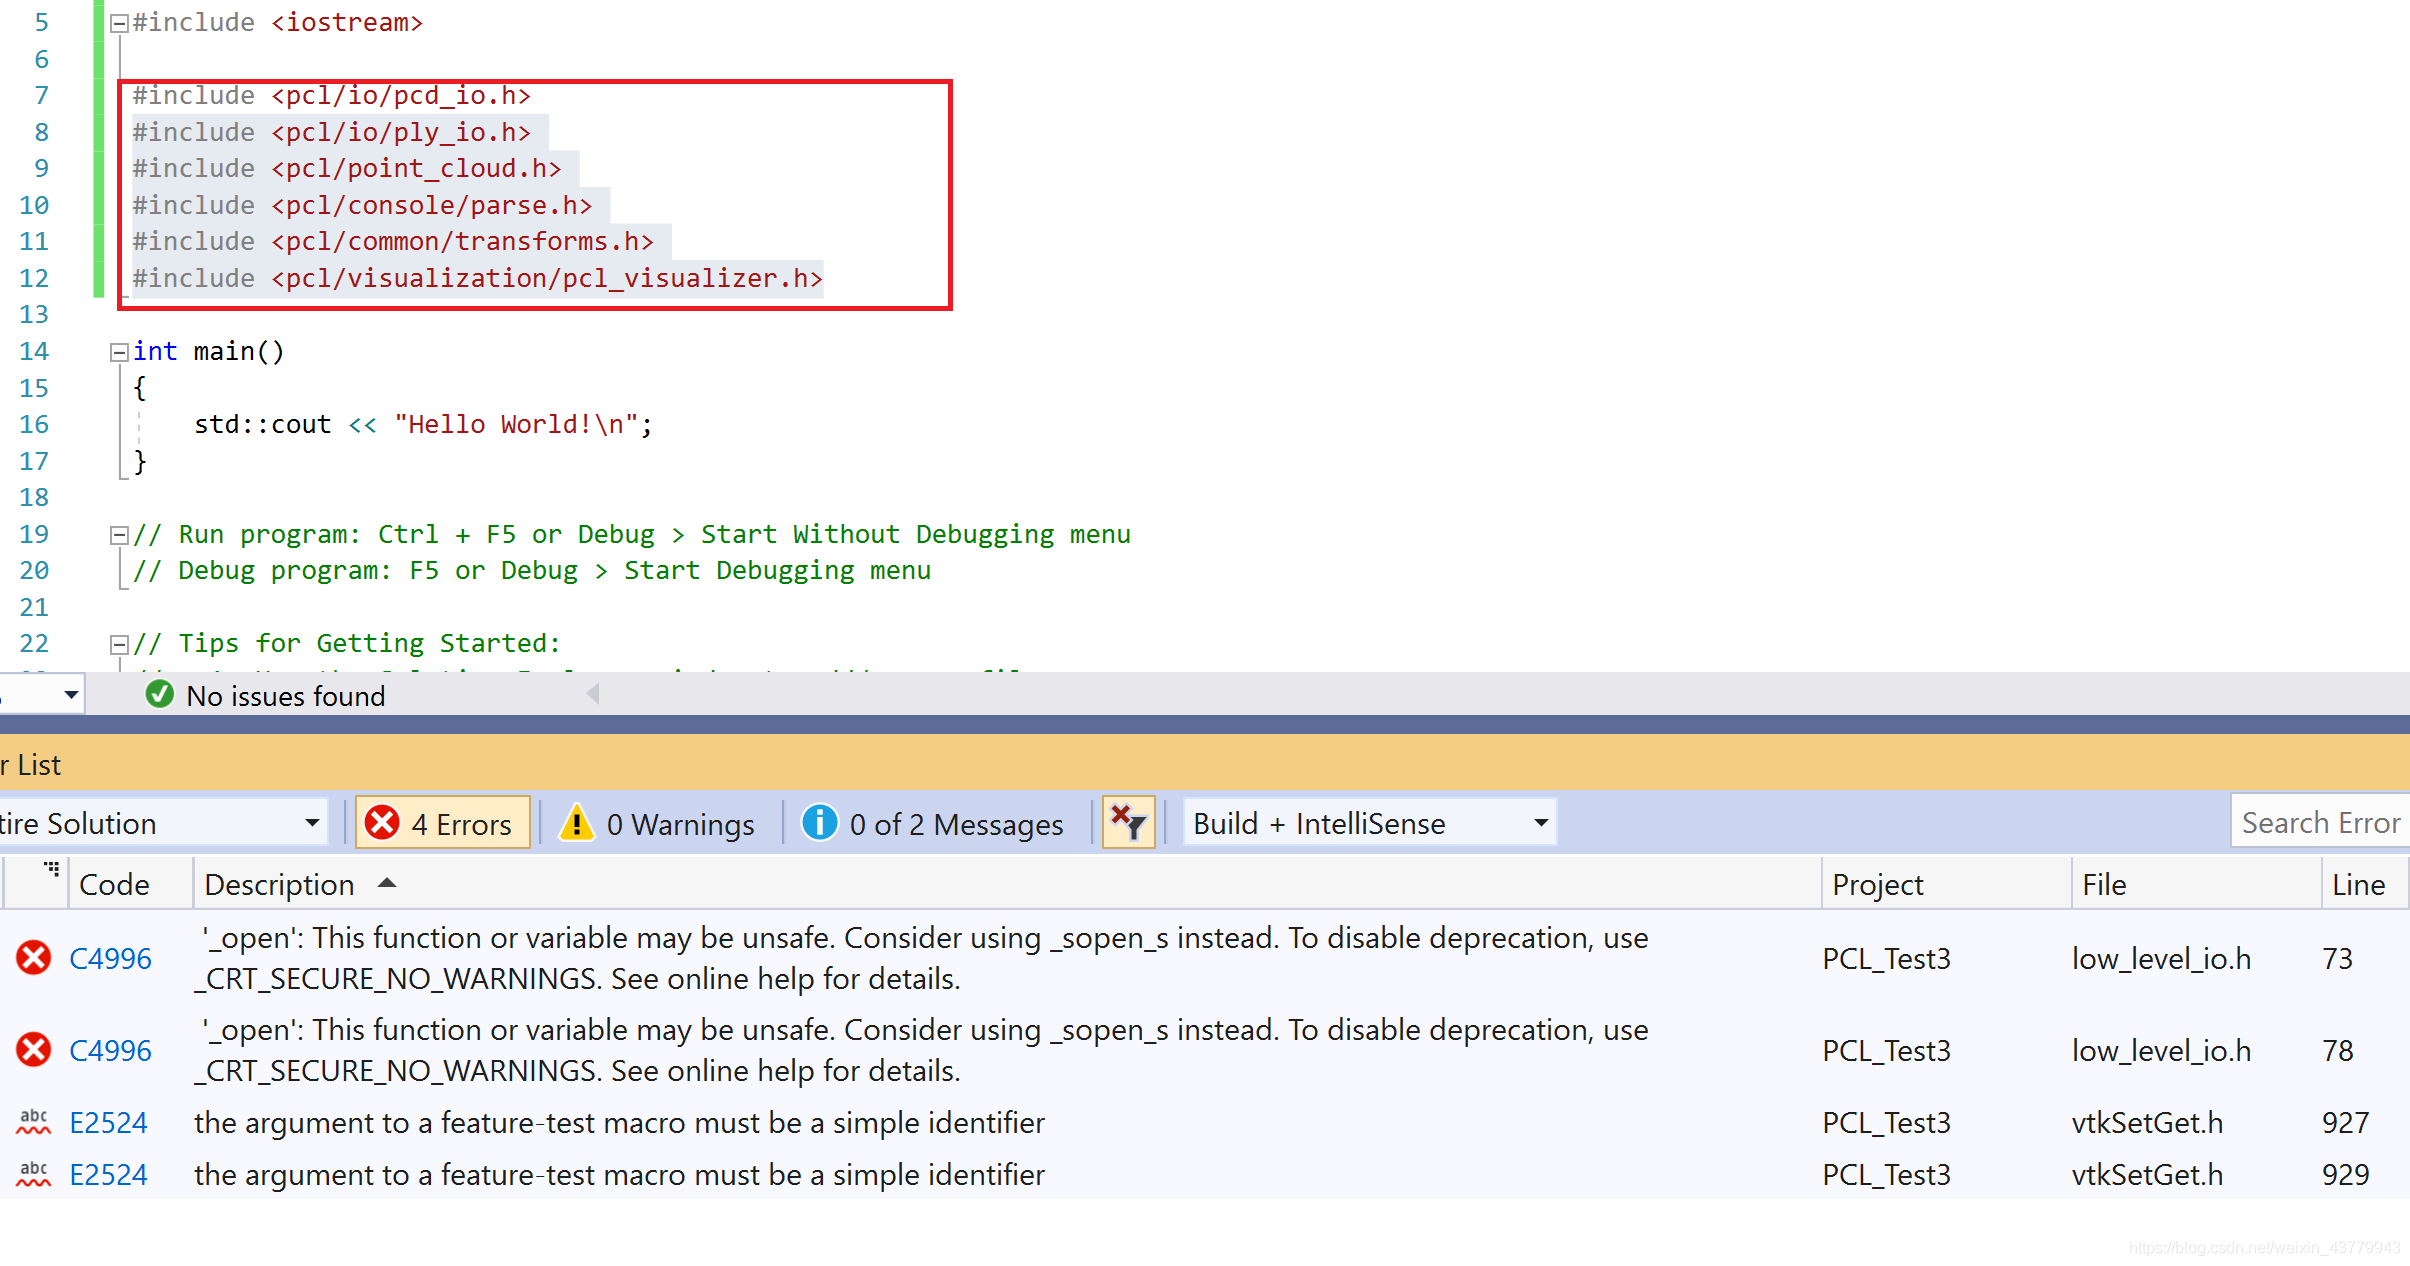This screenshot has width=2410, height=1266.
Task: Click the IntelliSense squiggle icon for vtkSetGet.h line 927
Action: (34, 1122)
